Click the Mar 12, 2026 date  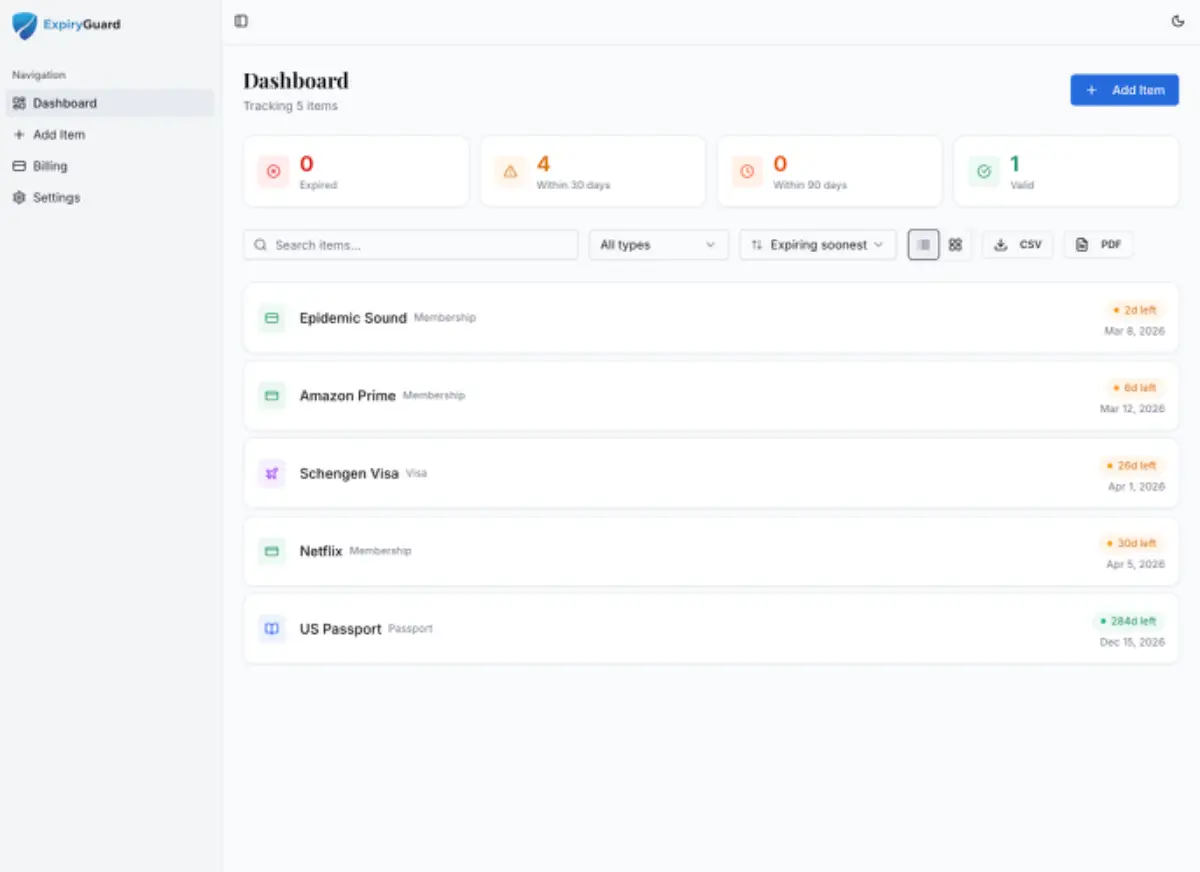coord(1133,409)
